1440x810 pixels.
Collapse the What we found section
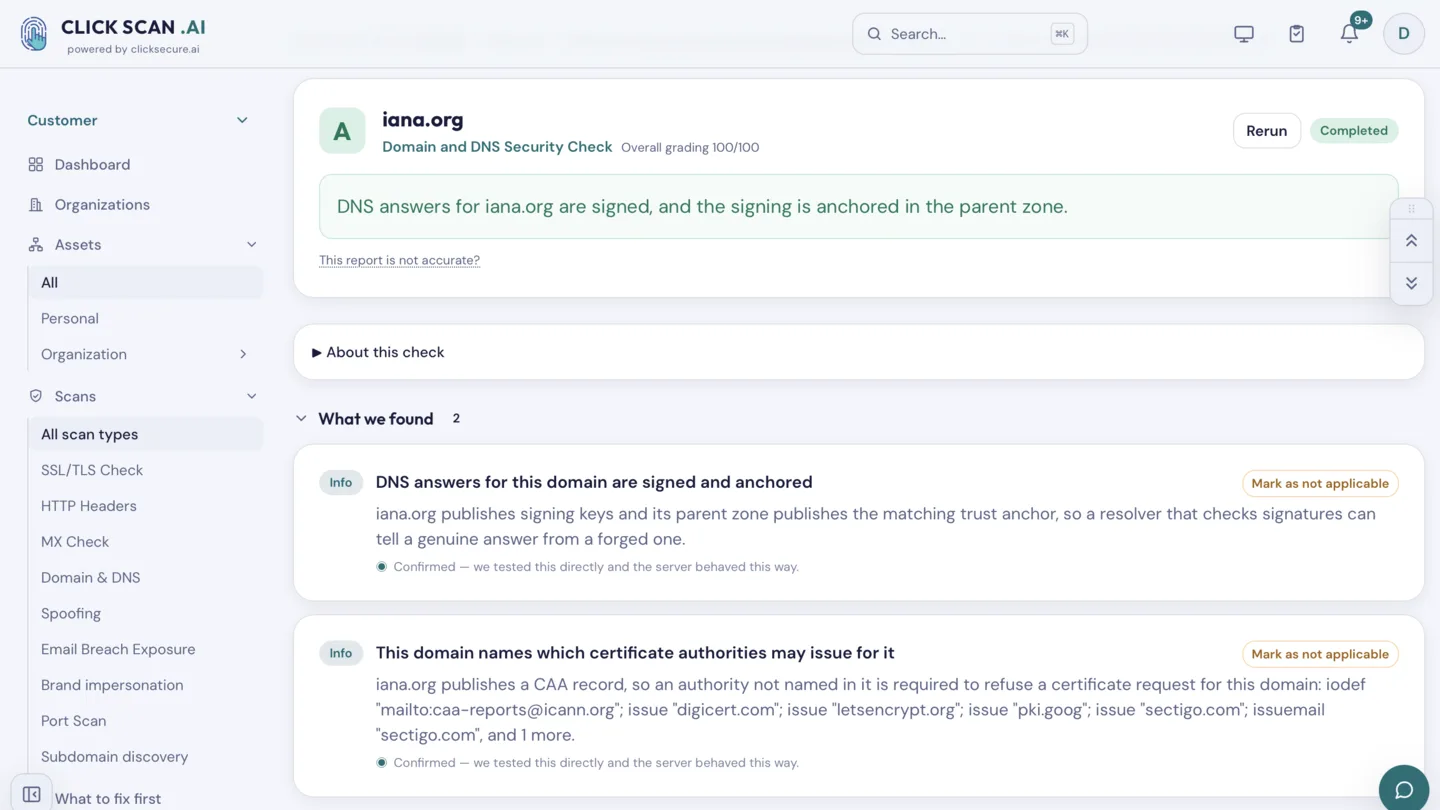301,419
